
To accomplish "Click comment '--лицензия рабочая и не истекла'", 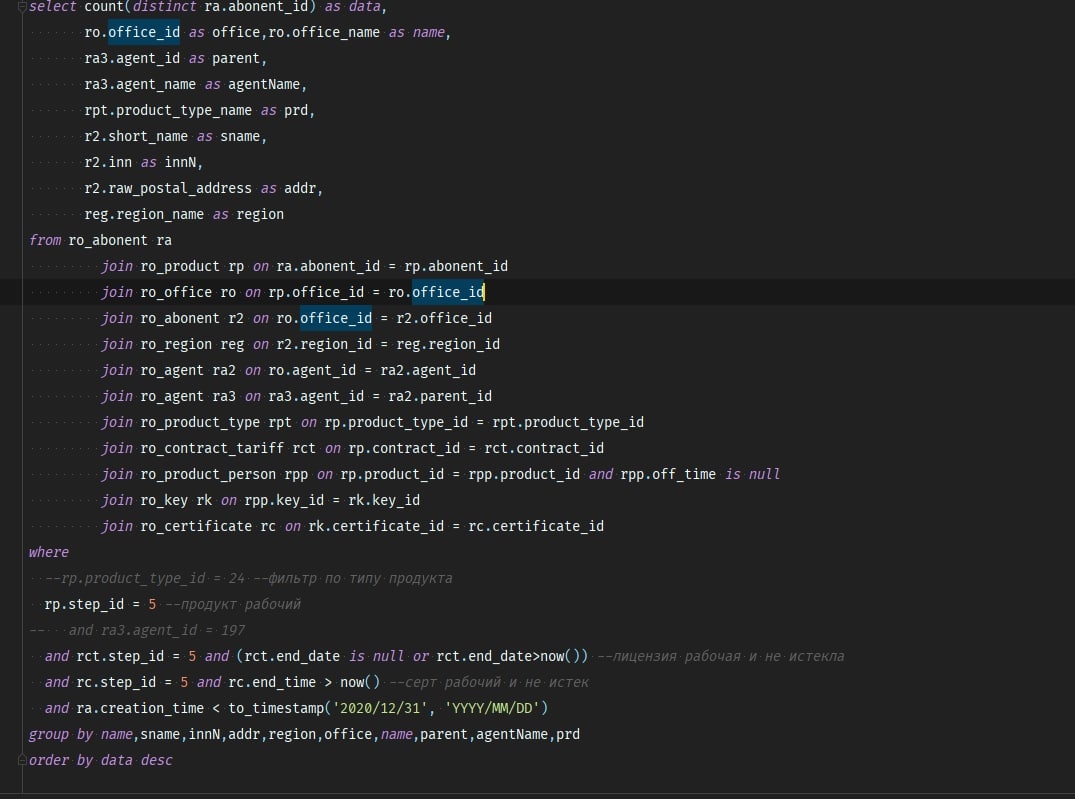I will coord(721,656).
